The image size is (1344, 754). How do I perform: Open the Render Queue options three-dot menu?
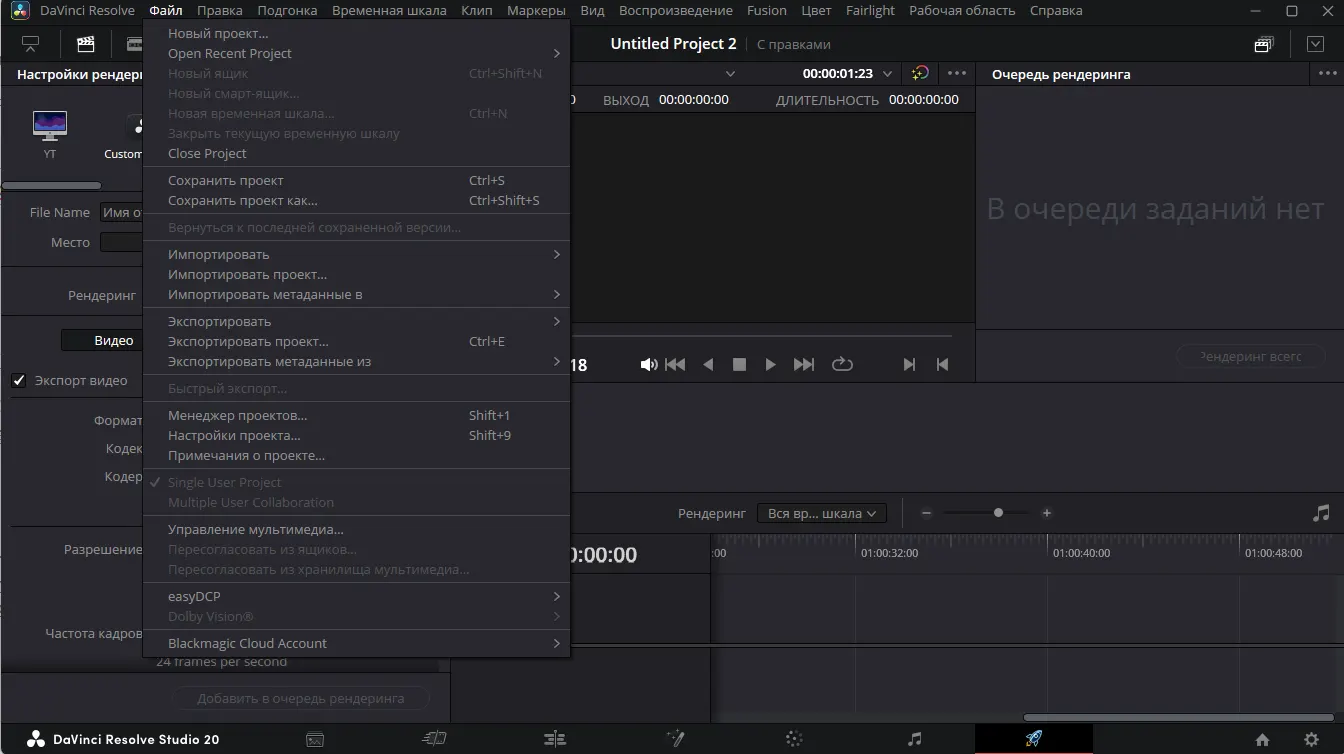[x=1327, y=74]
